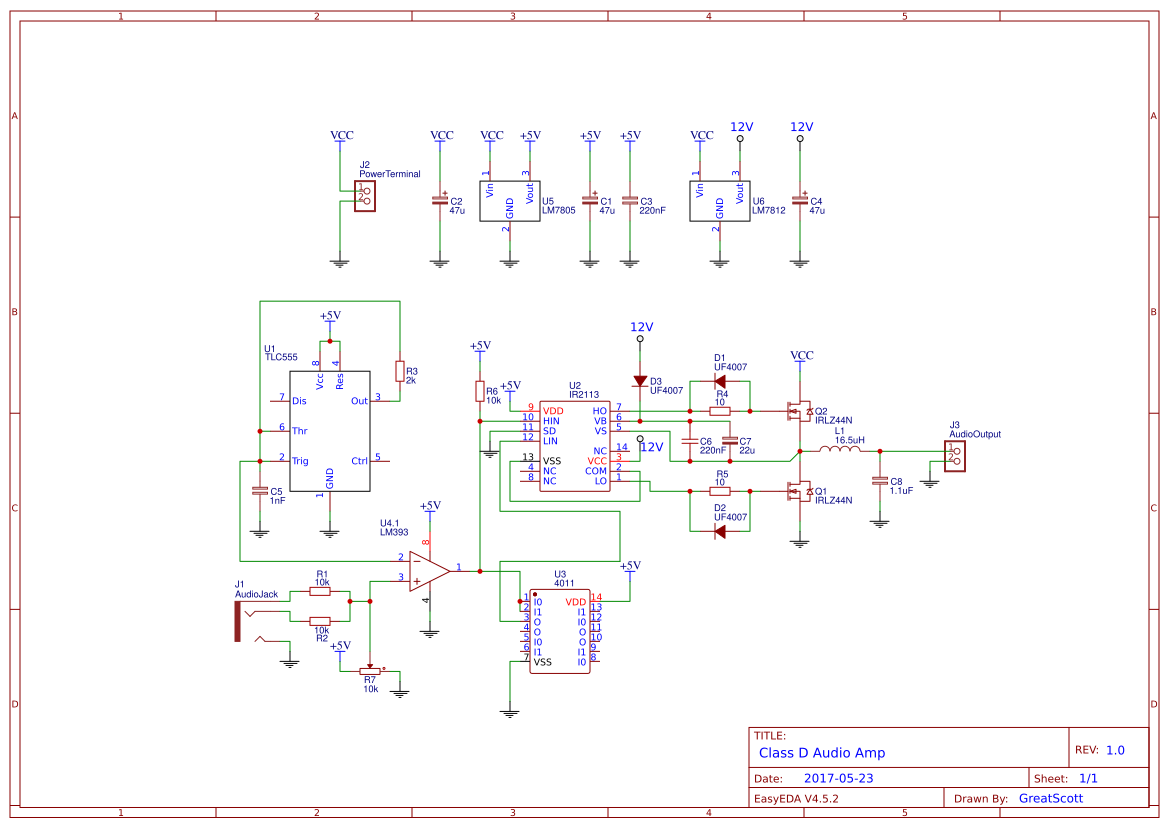The width and height of the screenshot is (1169, 828).
Task: Select the GreatScott author name
Action: (x=1049, y=798)
